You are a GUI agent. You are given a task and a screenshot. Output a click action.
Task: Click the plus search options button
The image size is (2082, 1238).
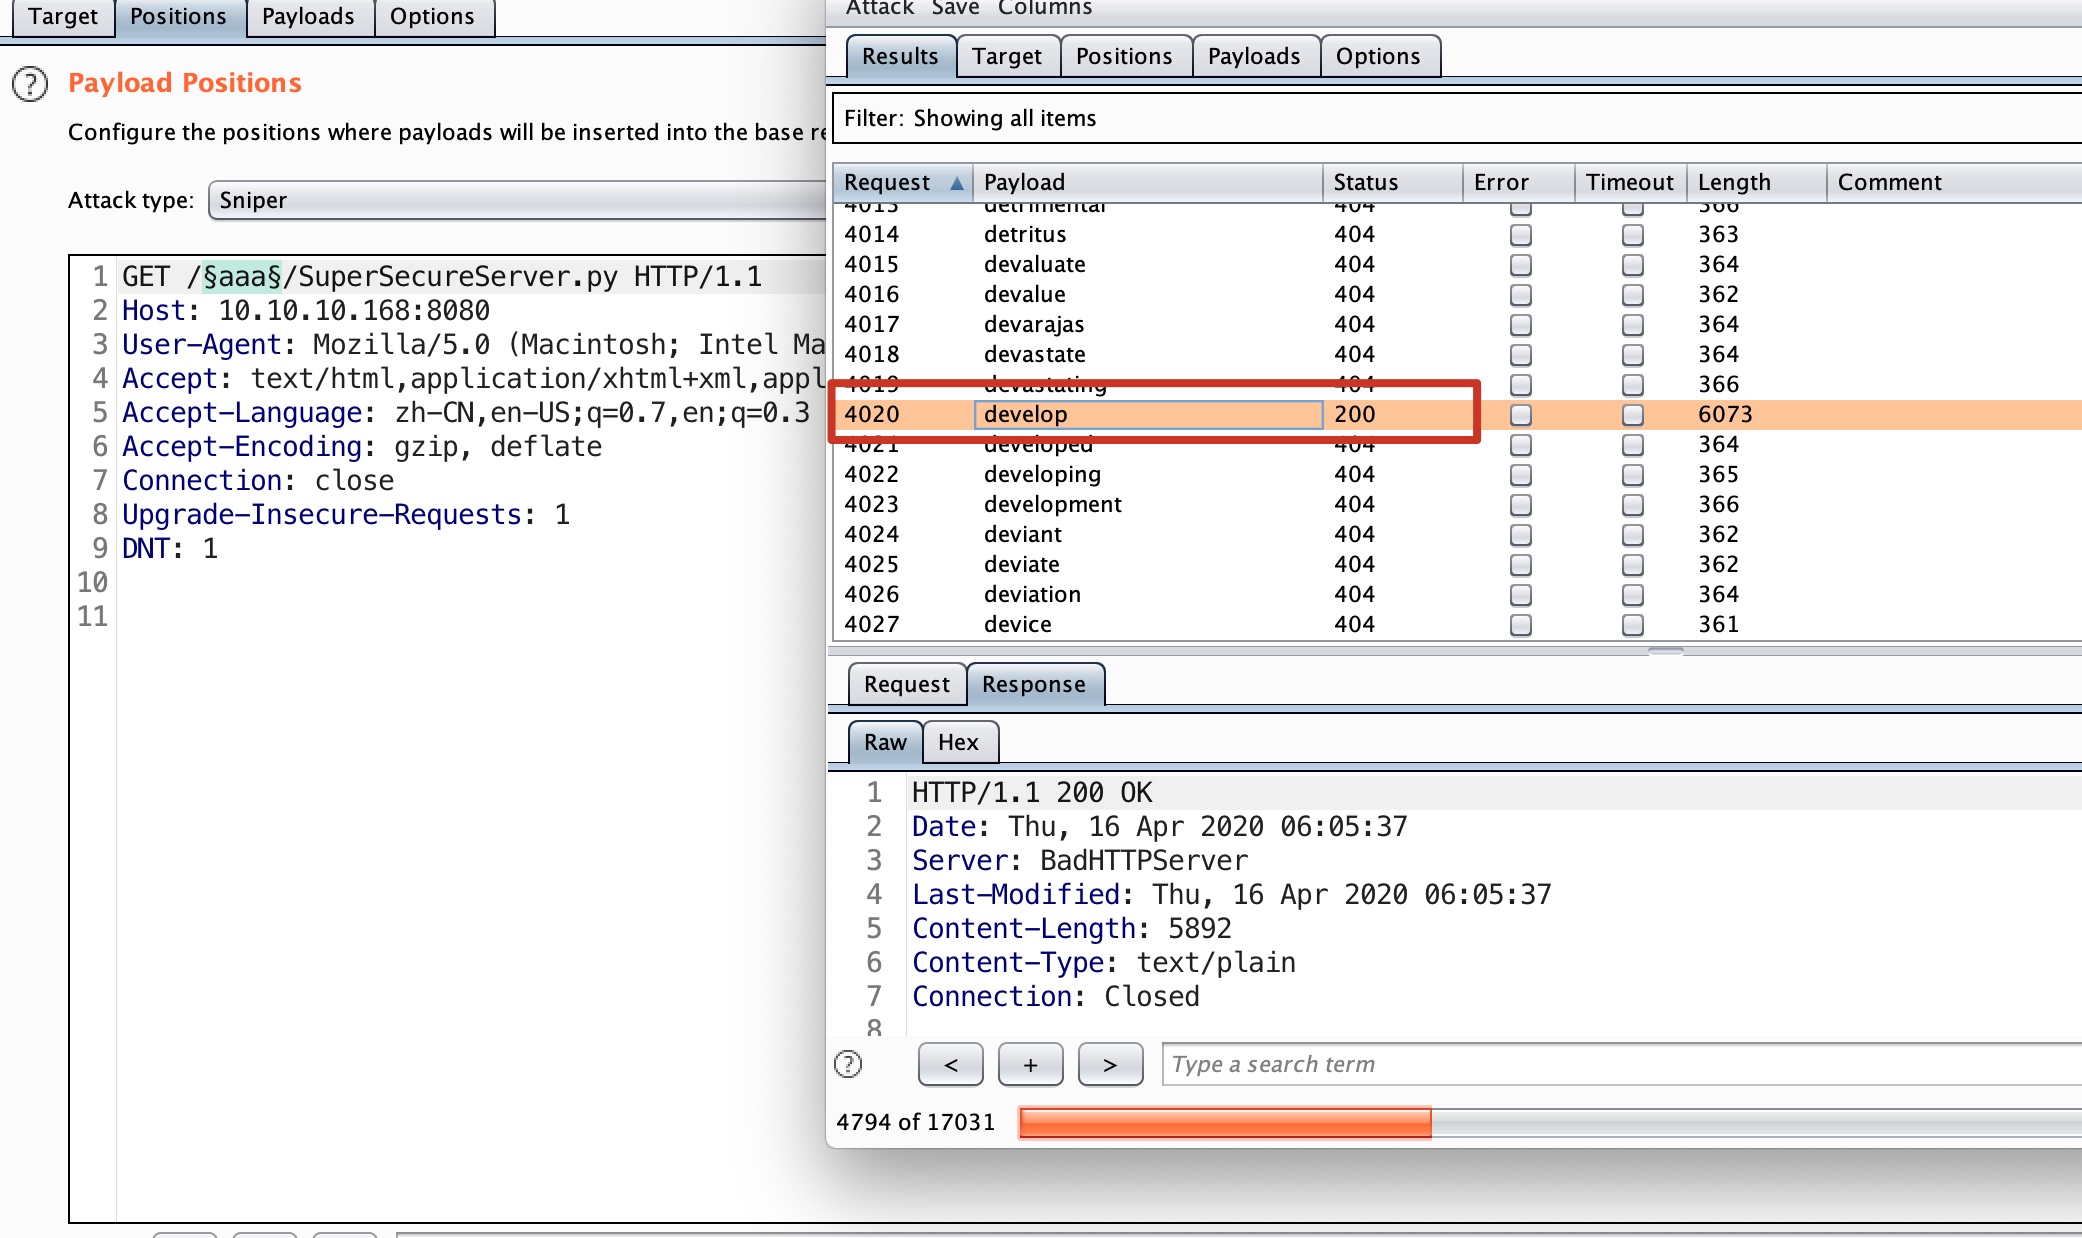click(x=1030, y=1064)
